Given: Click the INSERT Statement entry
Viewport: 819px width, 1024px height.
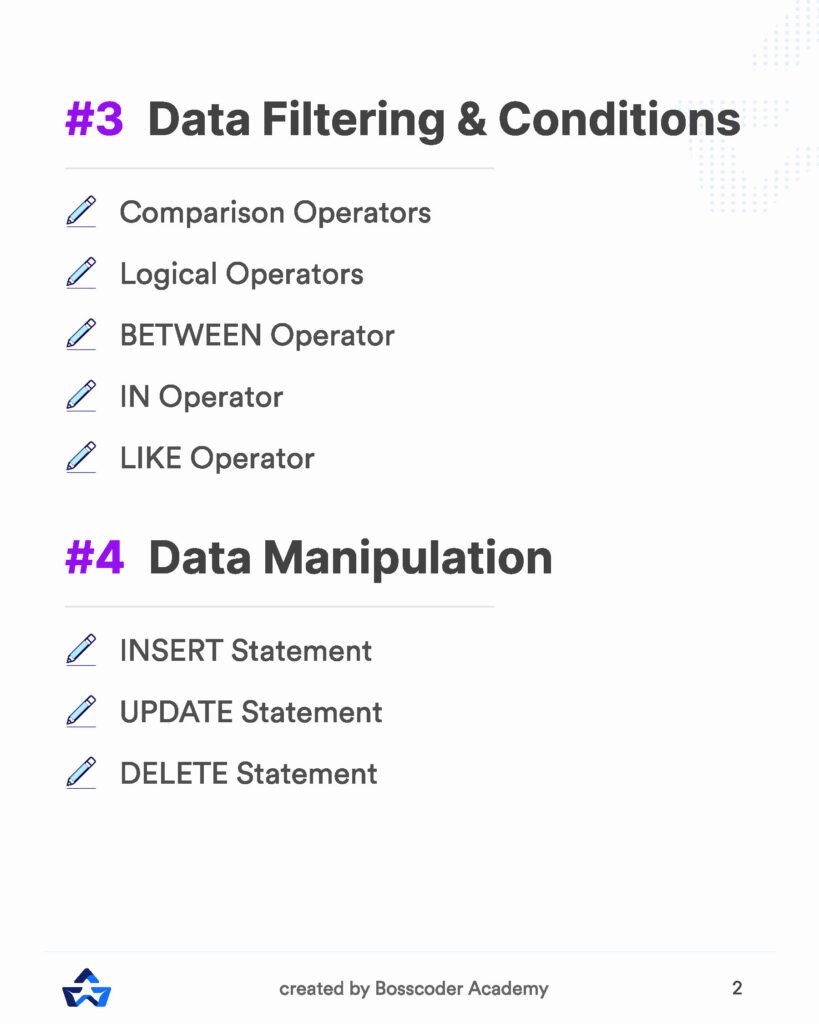Looking at the screenshot, I should click(x=245, y=651).
